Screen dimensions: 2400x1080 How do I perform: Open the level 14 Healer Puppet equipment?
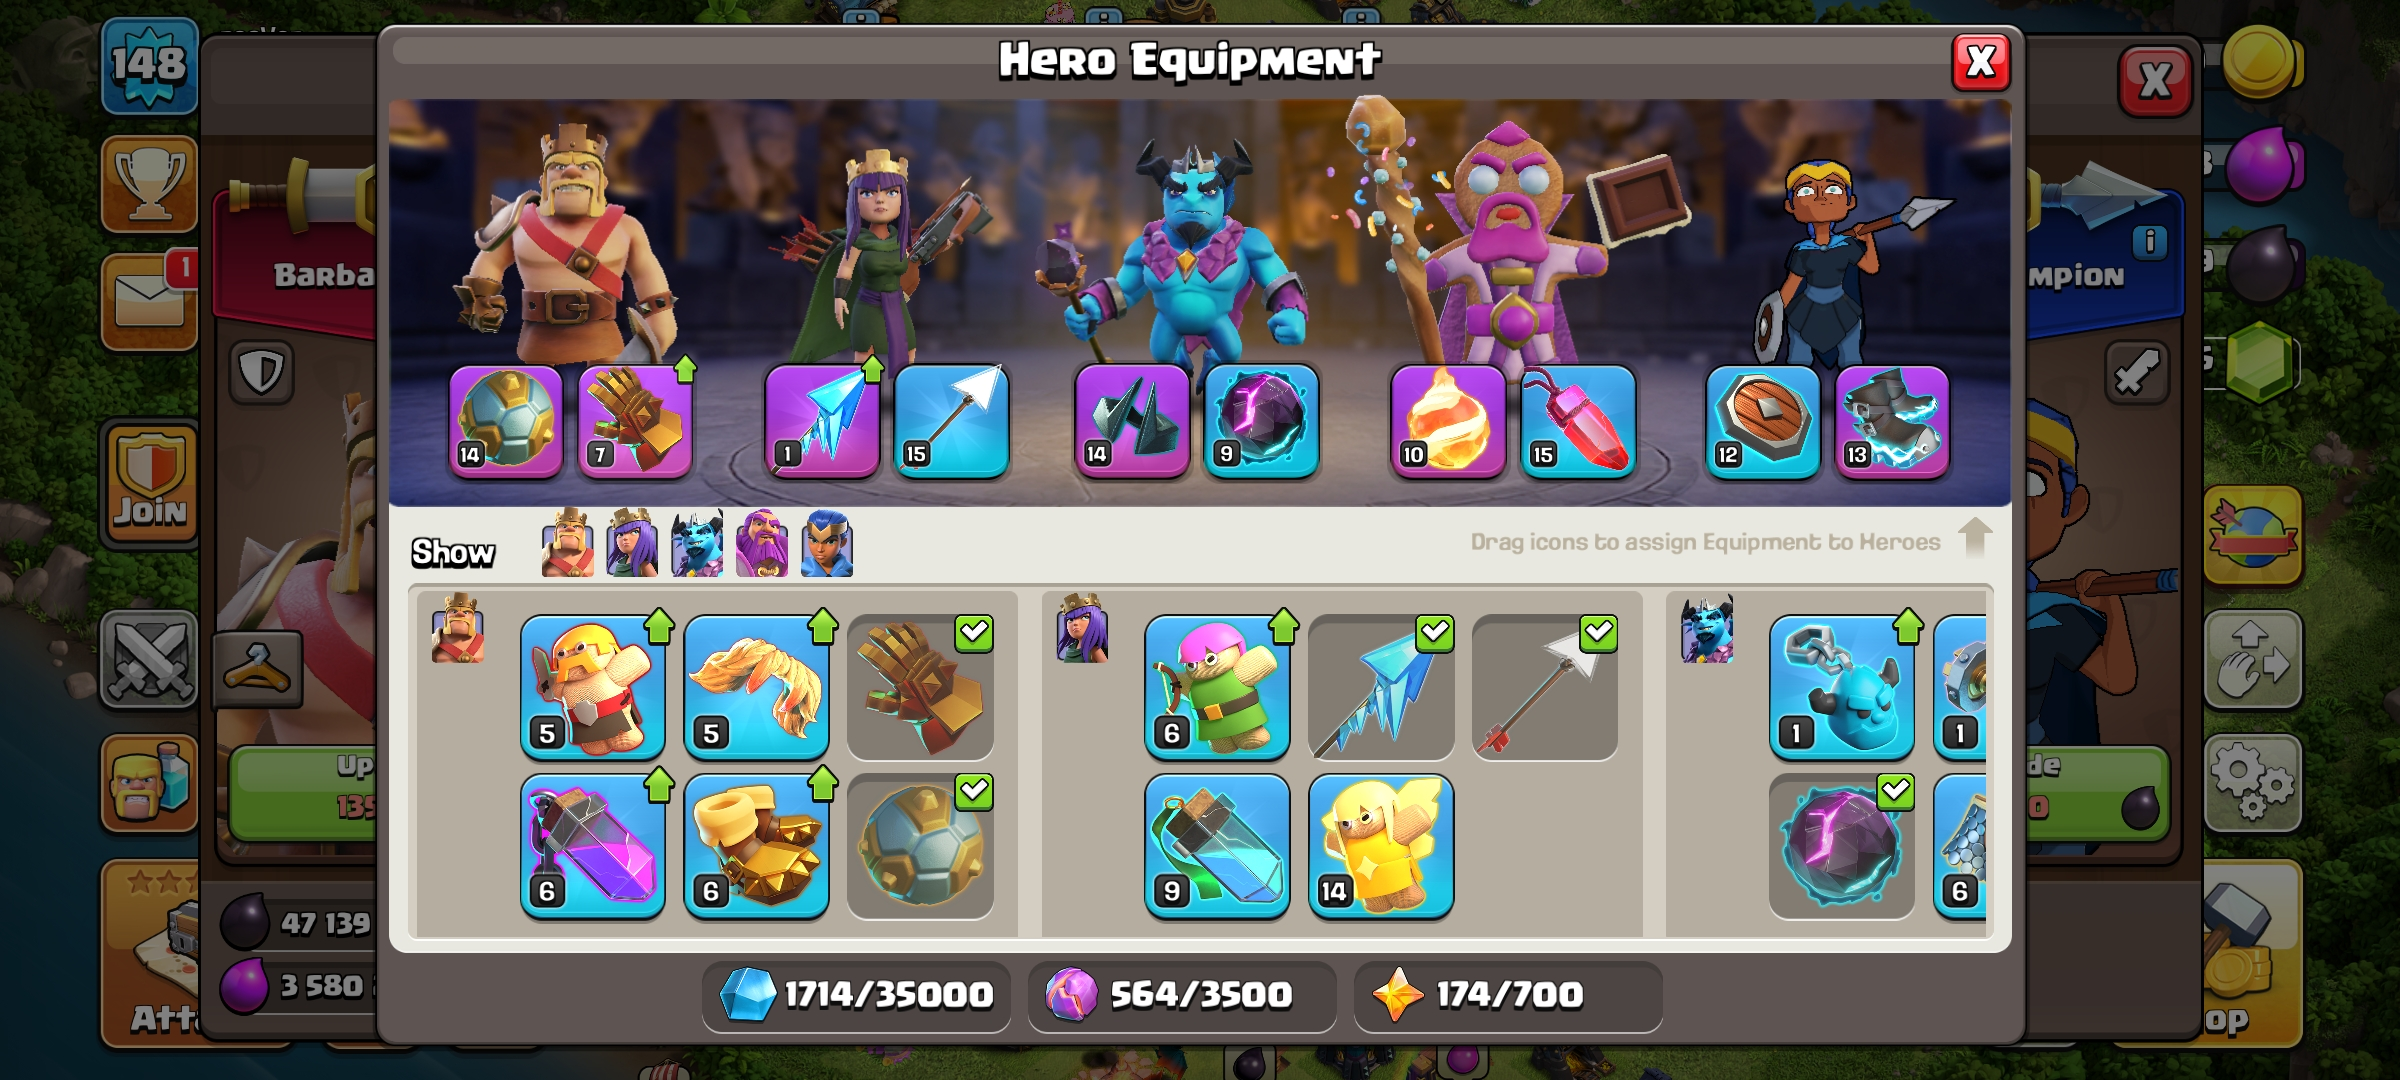(x=1380, y=846)
